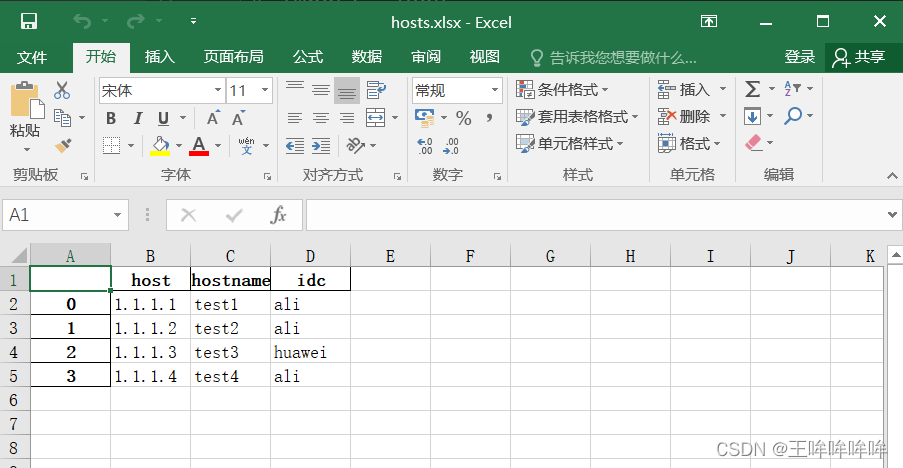Select bottom vertical alignment

[347, 90]
